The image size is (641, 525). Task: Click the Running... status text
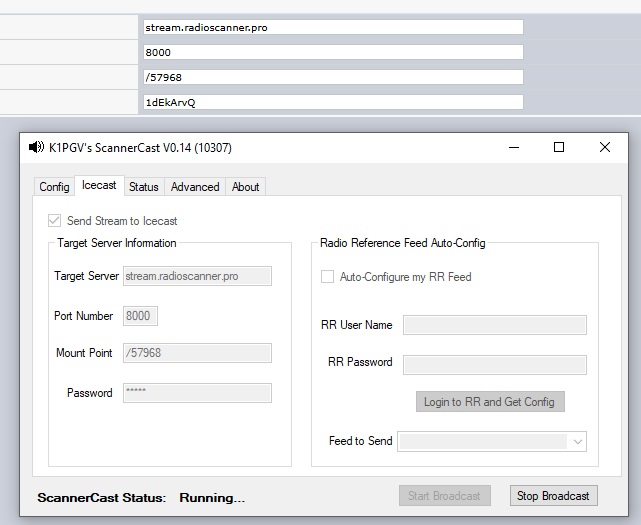[x=212, y=498]
